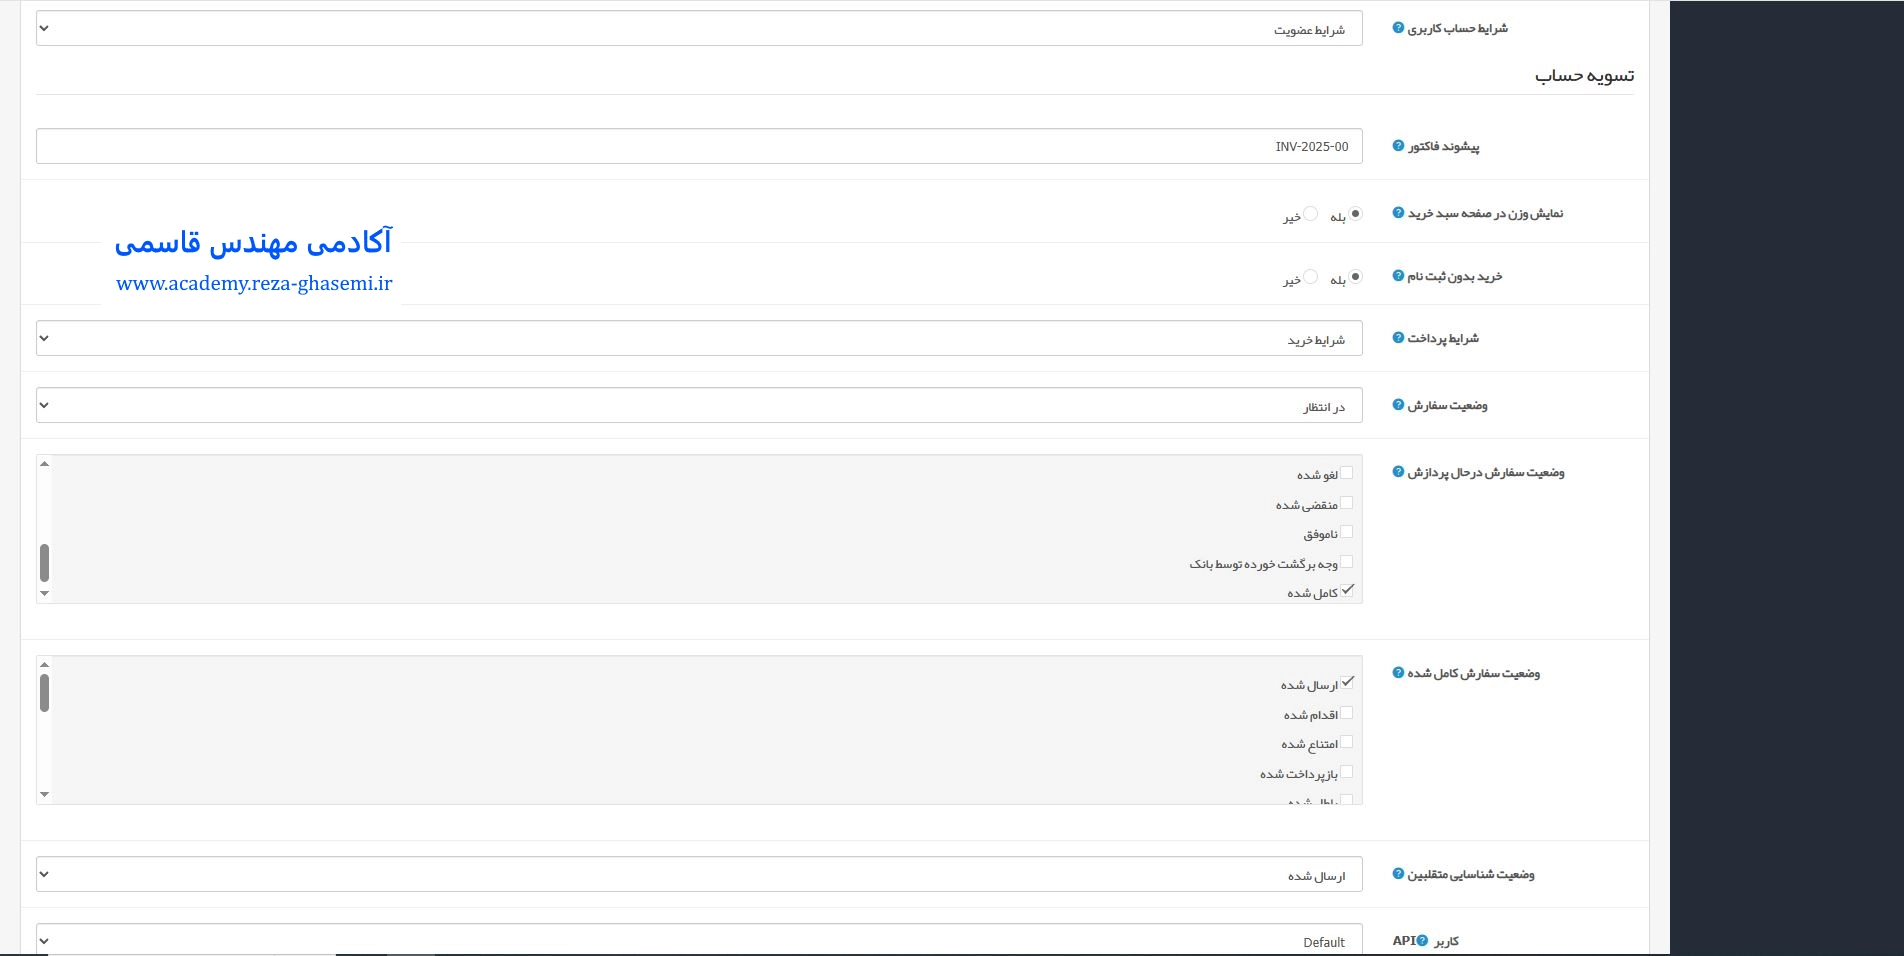Show help for وضعیت سفارش کامل شده

click(1398, 673)
